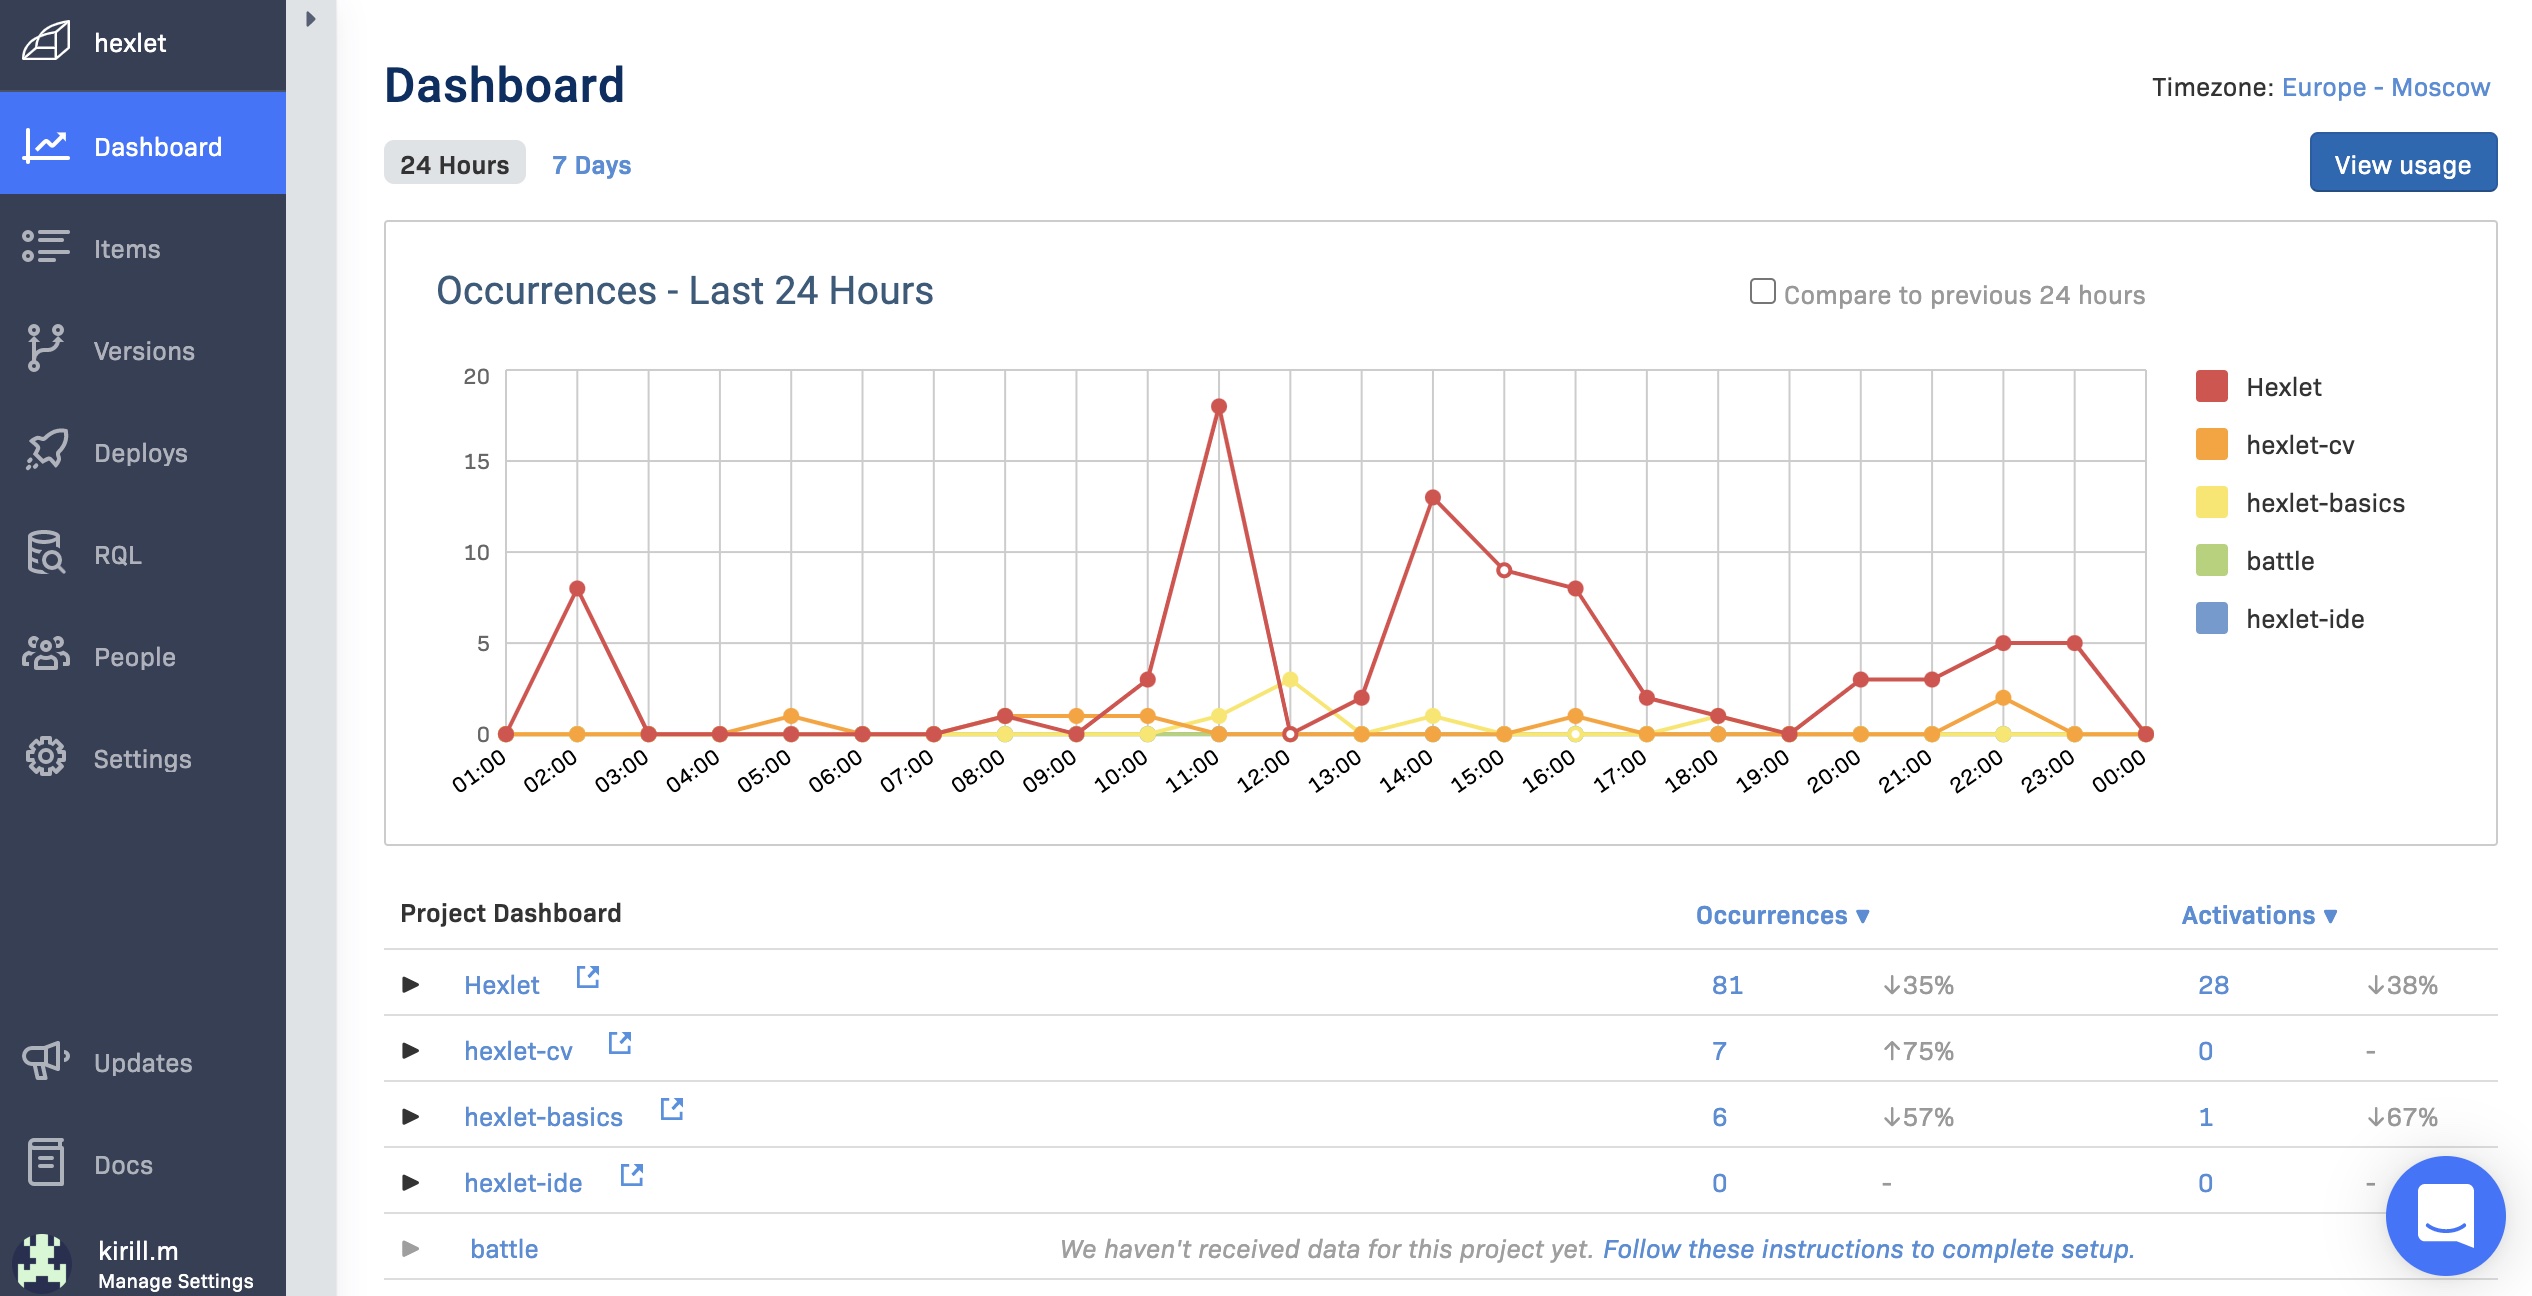The width and height of the screenshot is (2532, 1296).
Task: Select the 7 Days tab
Action: click(593, 162)
